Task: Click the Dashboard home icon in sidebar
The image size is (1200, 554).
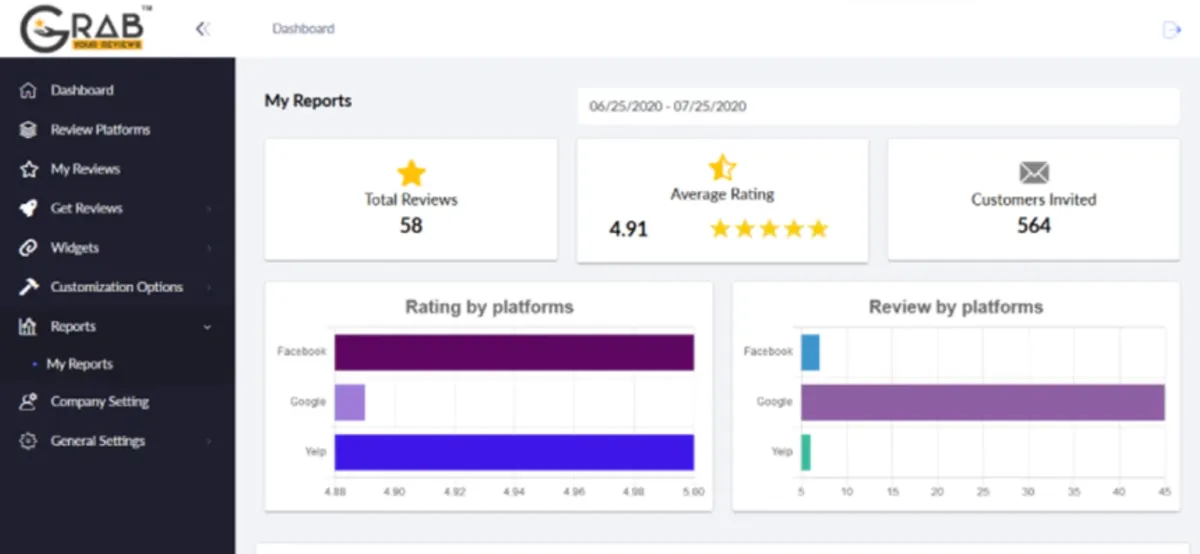Action: click(x=28, y=90)
